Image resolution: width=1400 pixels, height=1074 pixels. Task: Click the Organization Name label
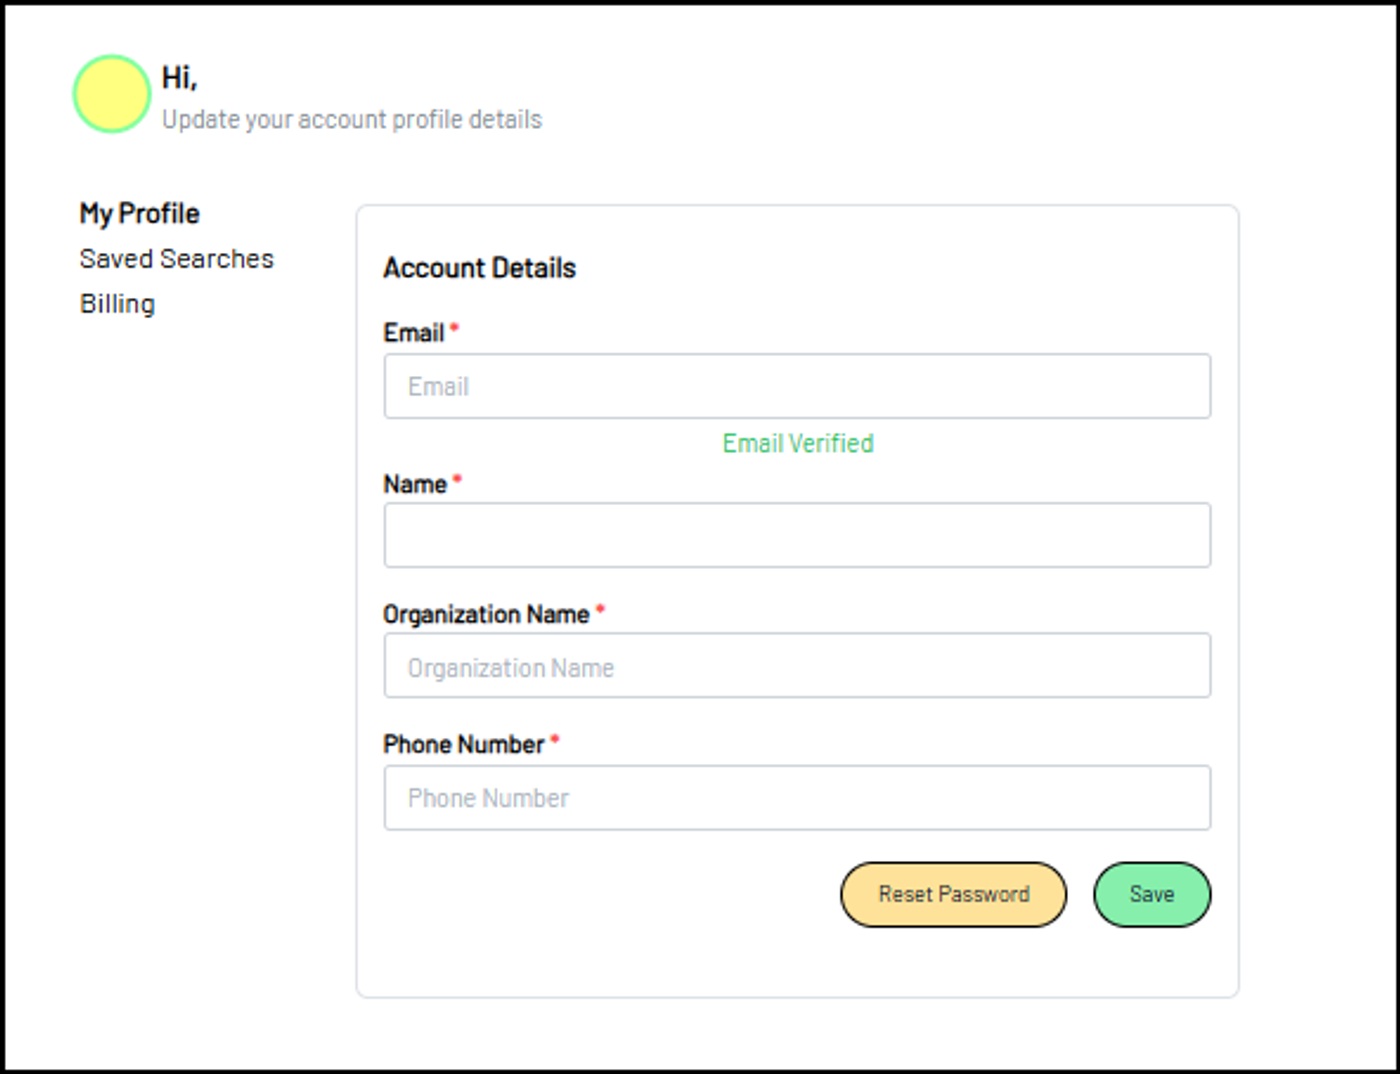click(x=487, y=614)
